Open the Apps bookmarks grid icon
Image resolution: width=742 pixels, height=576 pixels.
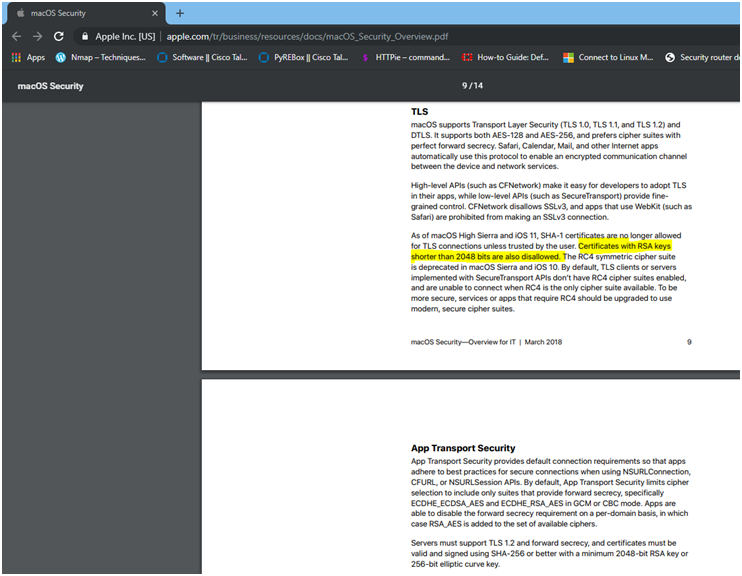[x=16, y=57]
